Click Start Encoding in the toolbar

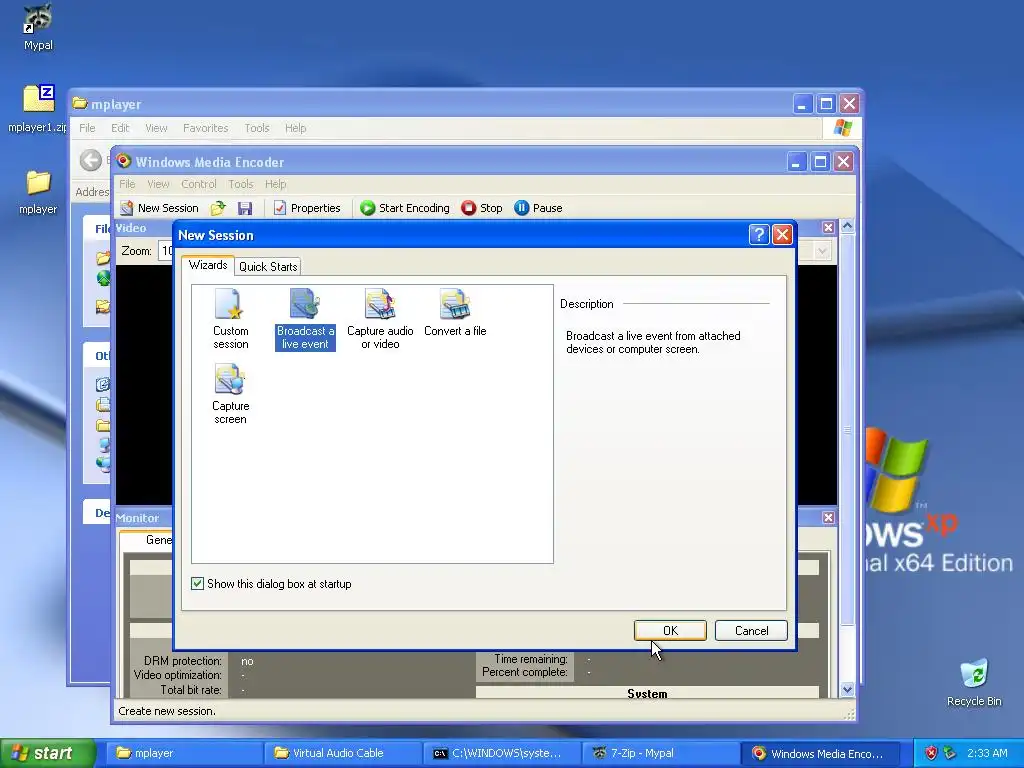[x=405, y=208]
